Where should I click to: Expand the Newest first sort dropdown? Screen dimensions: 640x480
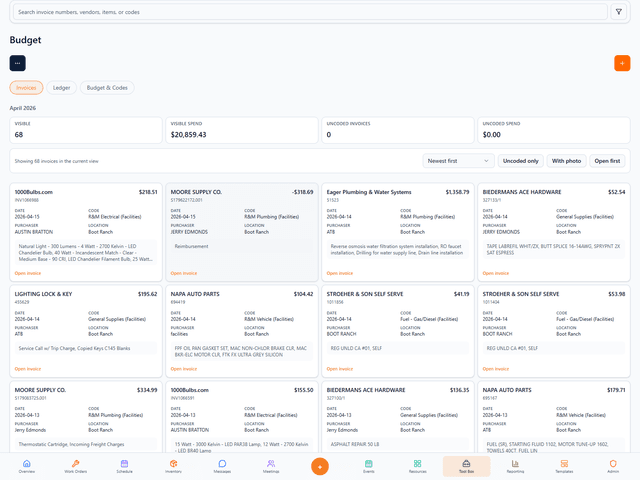(x=459, y=160)
